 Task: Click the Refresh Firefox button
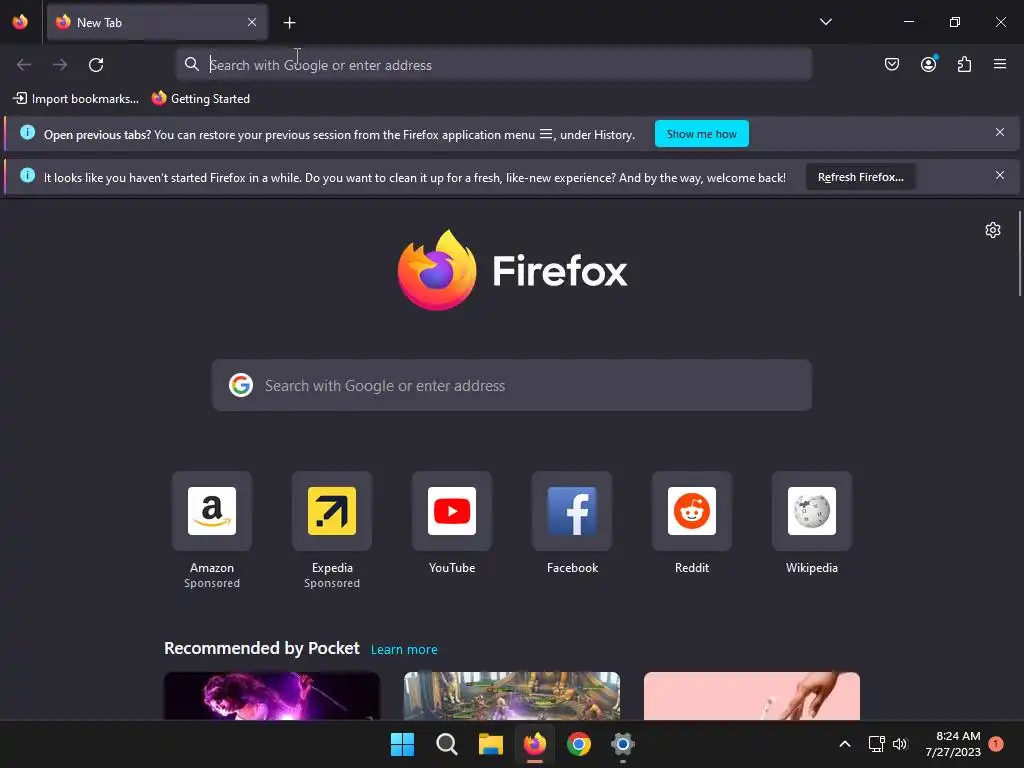(x=860, y=177)
